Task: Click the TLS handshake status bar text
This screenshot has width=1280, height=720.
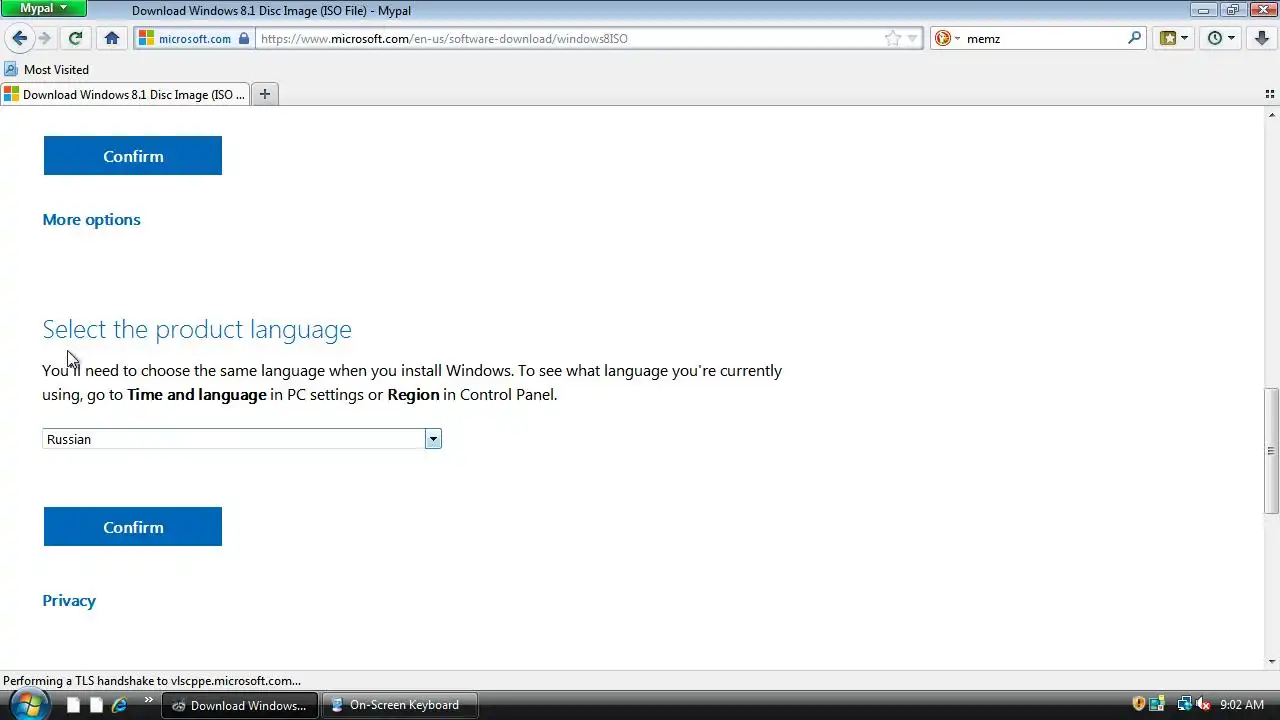Action: click(152, 680)
